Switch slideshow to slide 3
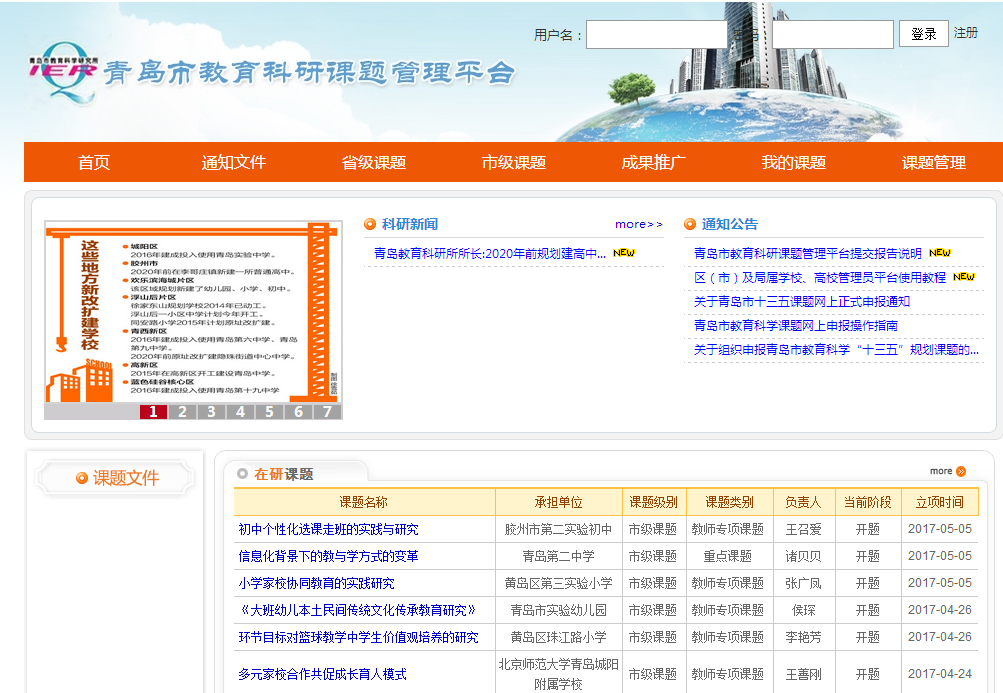Image resolution: width=1003 pixels, height=693 pixels. (211, 411)
